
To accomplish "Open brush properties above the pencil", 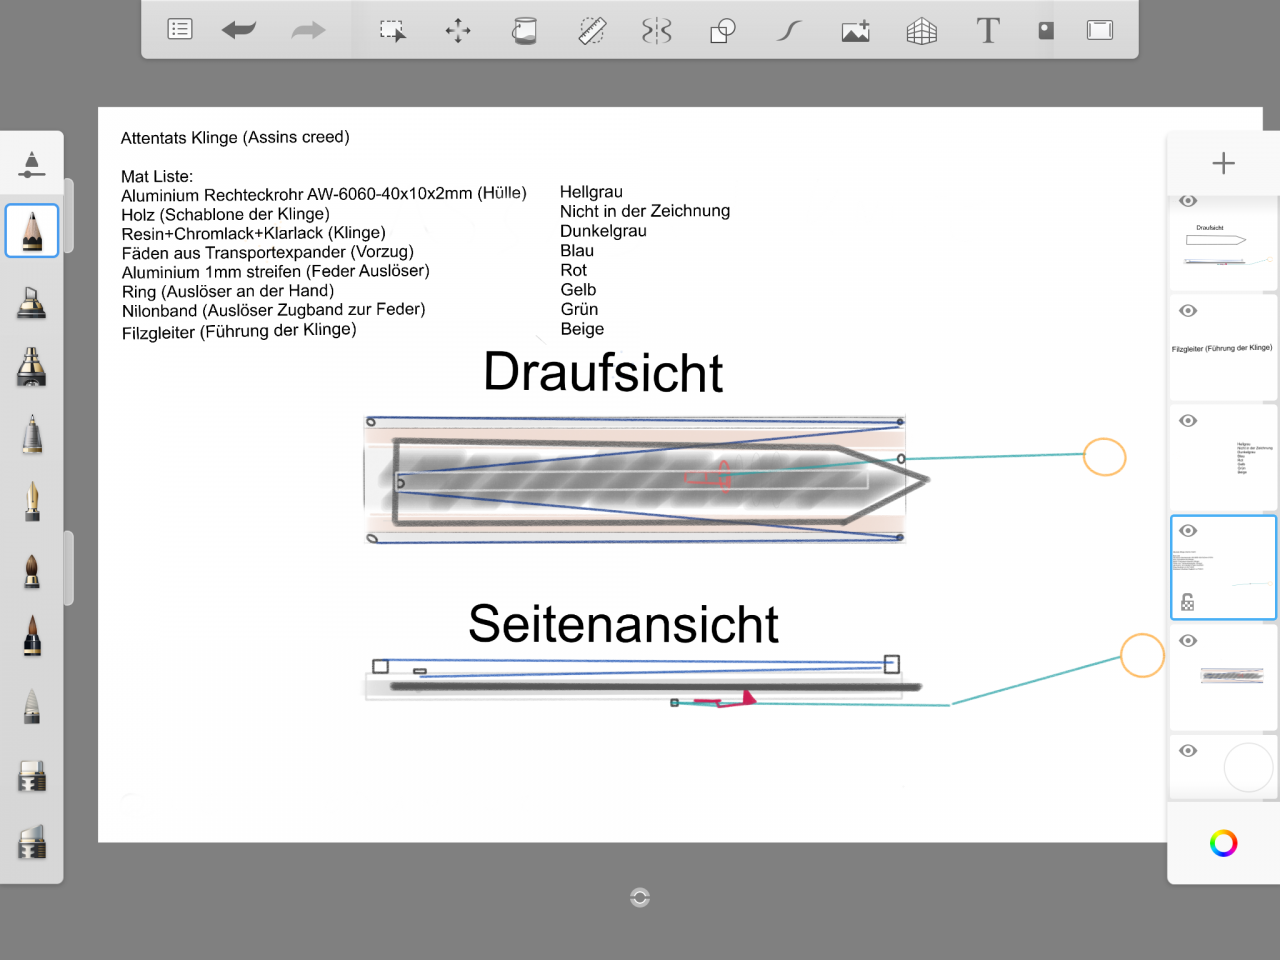I will point(32,164).
